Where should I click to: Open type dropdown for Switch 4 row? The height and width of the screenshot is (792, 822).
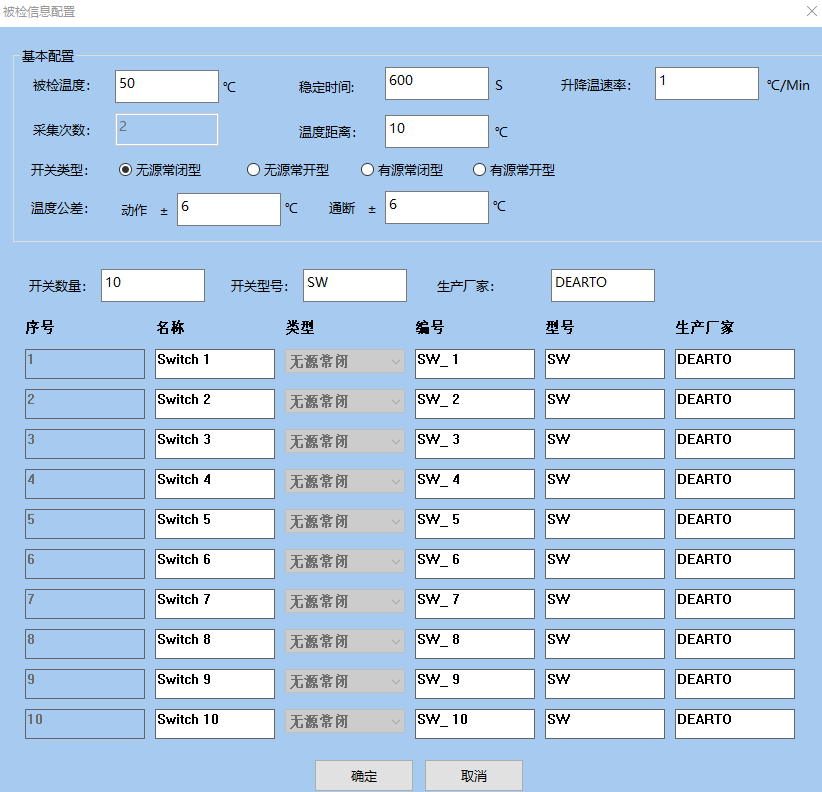coord(344,482)
